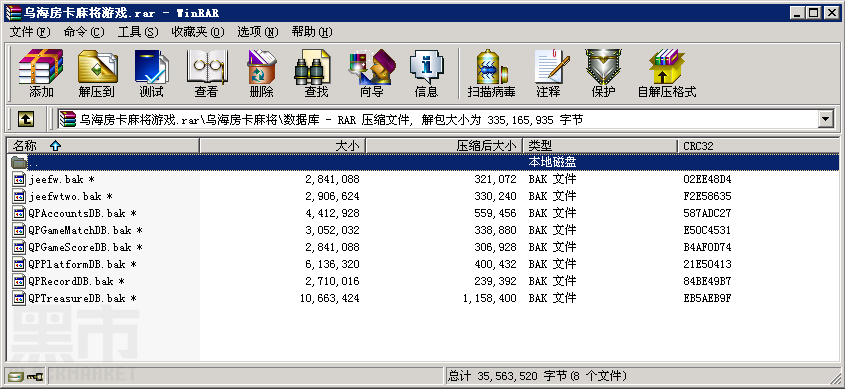Viewport: 845px width, 389px height.
Task: Click size value 6,136,320
Action: pos(333,265)
